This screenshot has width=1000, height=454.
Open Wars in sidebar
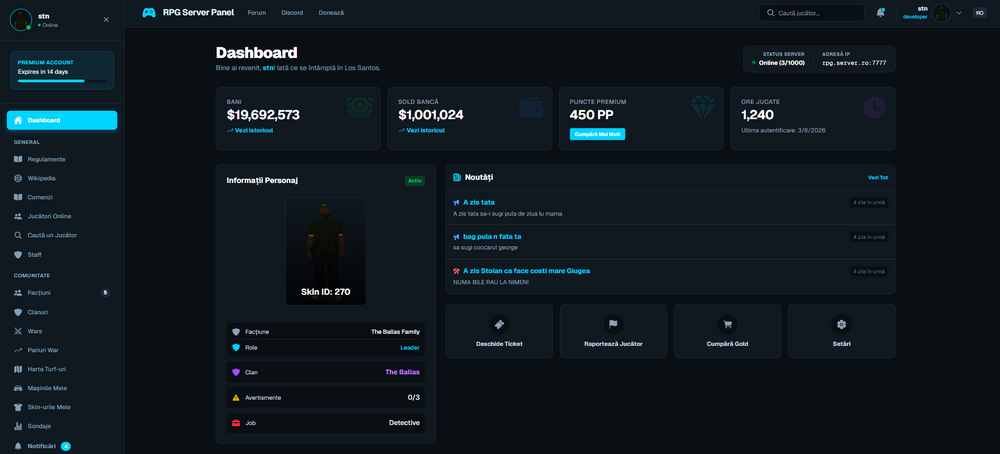pyautogui.click(x=62, y=331)
